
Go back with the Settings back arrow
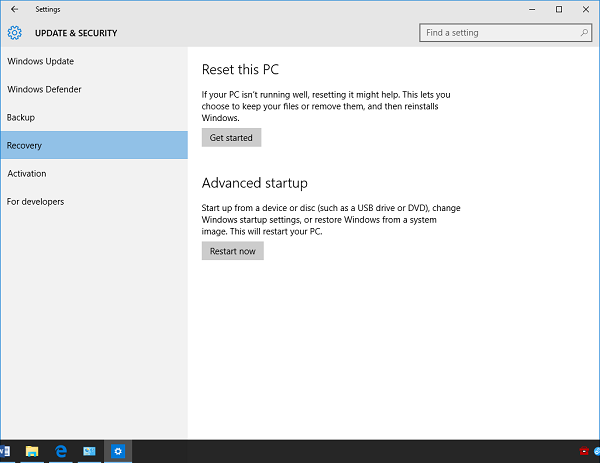(15, 9)
